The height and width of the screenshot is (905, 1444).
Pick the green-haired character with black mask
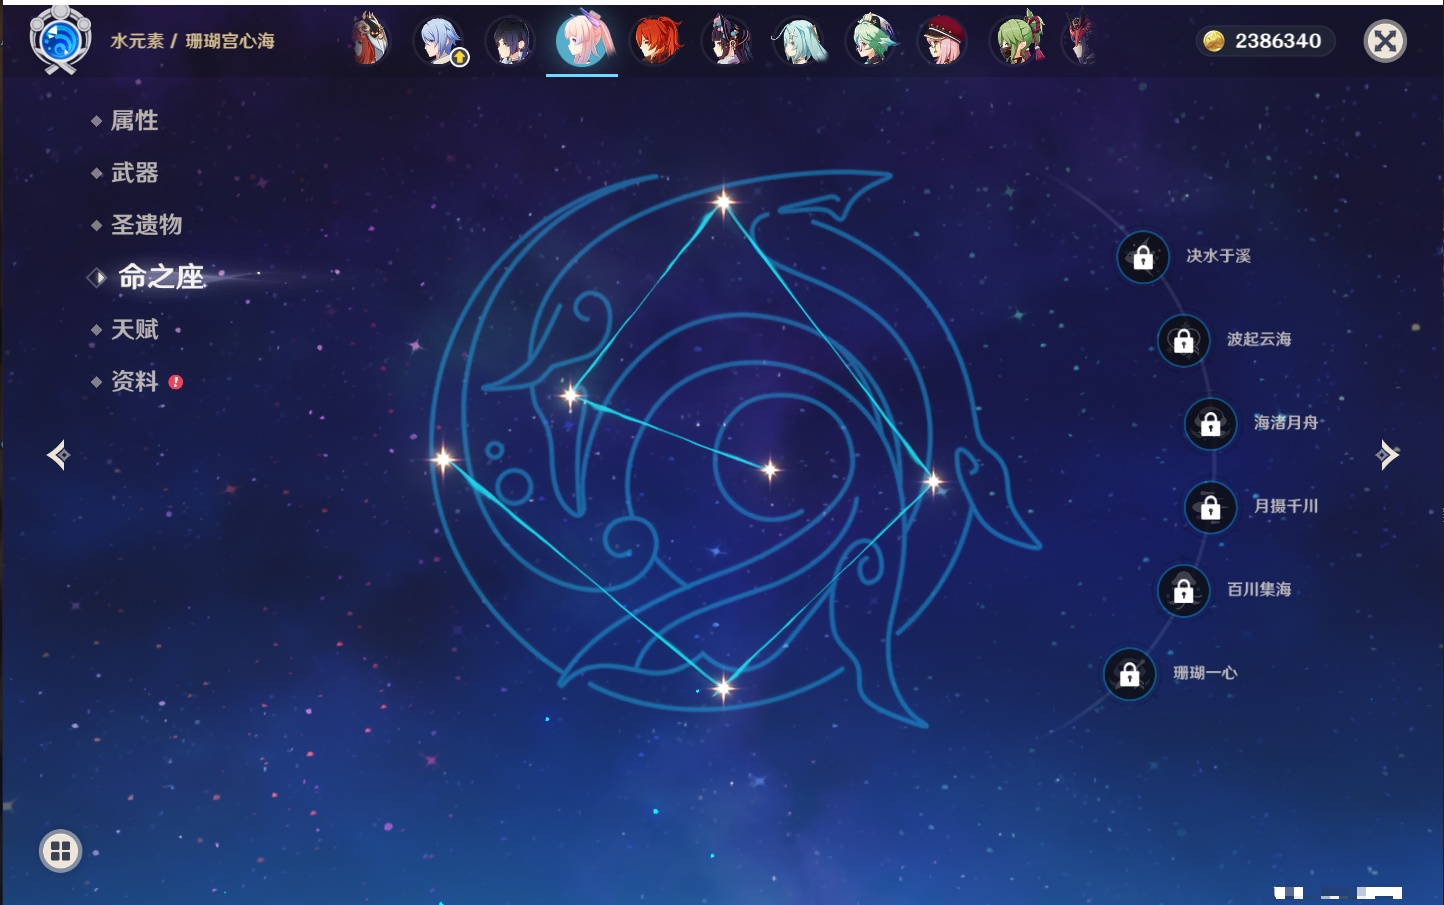click(1017, 40)
